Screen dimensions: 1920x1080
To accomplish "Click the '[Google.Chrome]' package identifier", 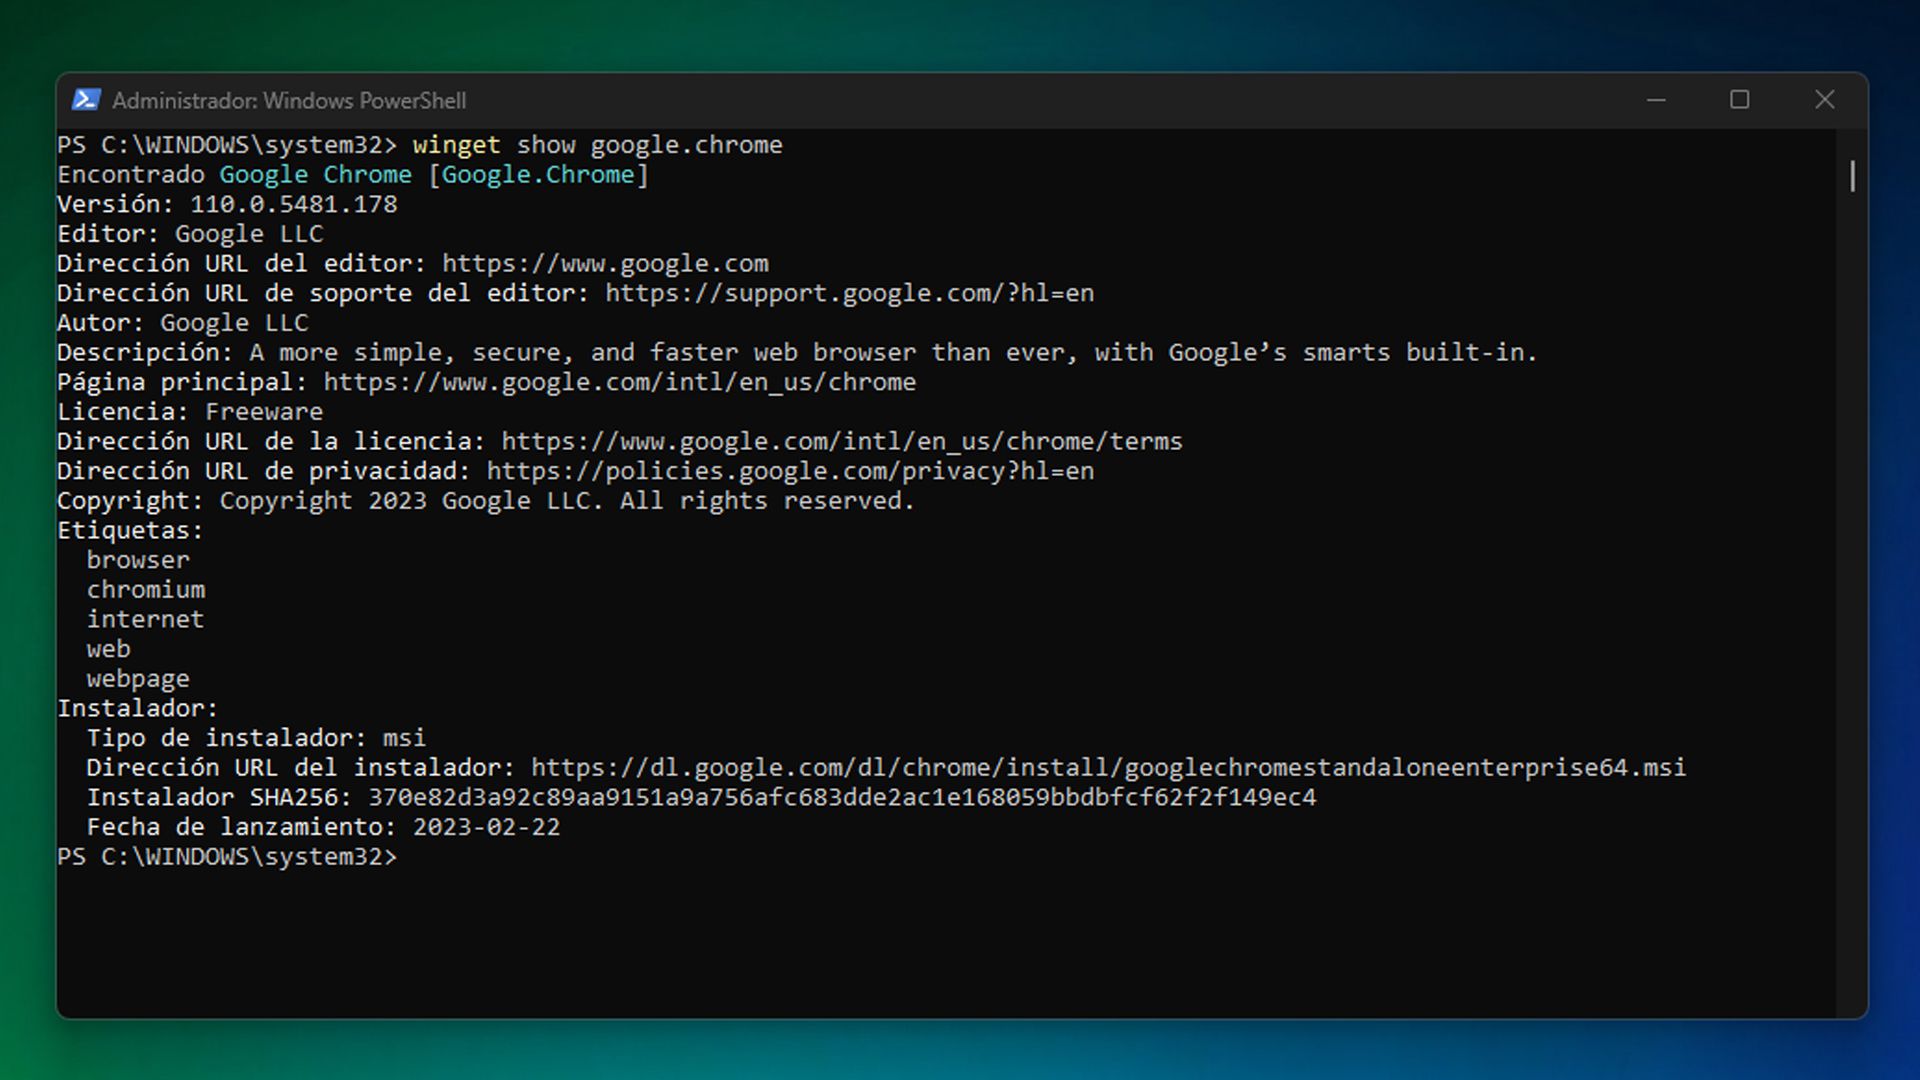I will [538, 175].
